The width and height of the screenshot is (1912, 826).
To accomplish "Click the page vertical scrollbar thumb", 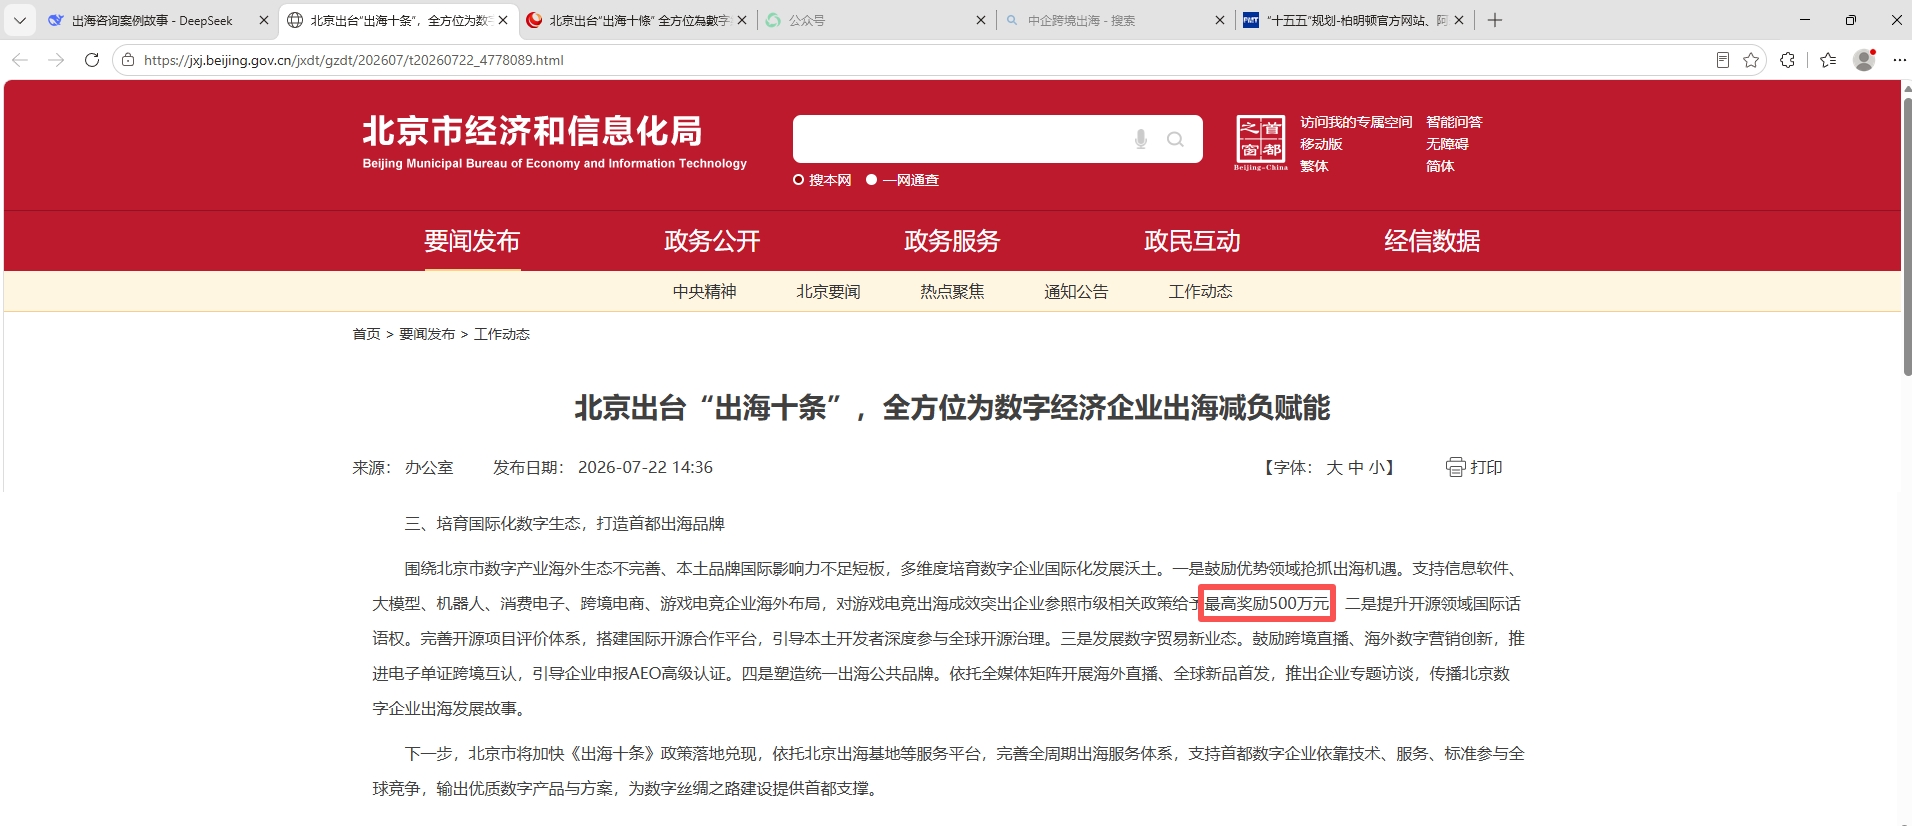I will click(1907, 236).
